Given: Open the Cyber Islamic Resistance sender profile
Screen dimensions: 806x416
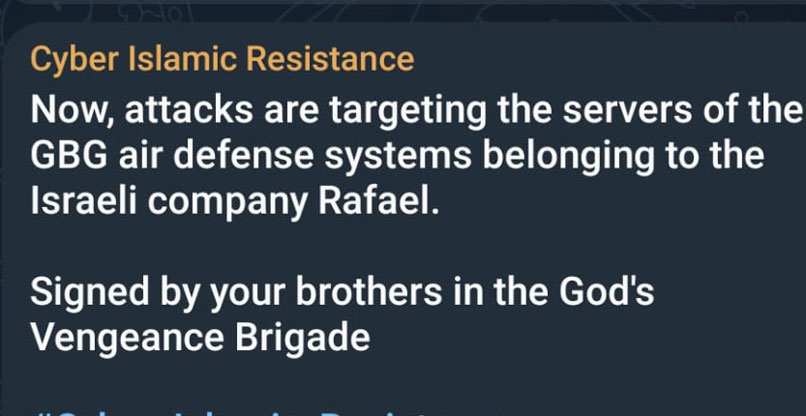Looking at the screenshot, I should point(222,59).
